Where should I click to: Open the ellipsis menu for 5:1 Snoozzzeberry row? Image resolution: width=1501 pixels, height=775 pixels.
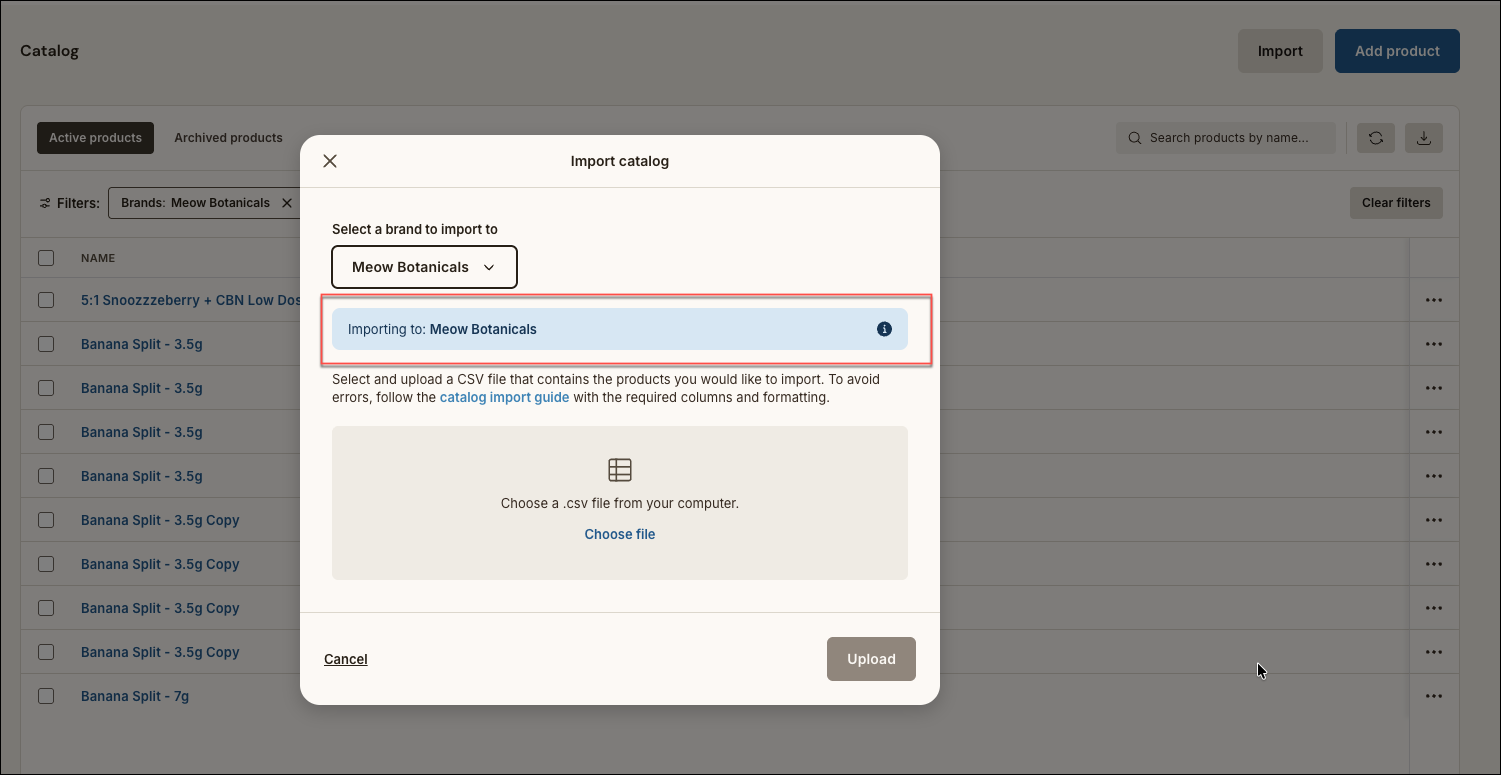pos(1434,300)
